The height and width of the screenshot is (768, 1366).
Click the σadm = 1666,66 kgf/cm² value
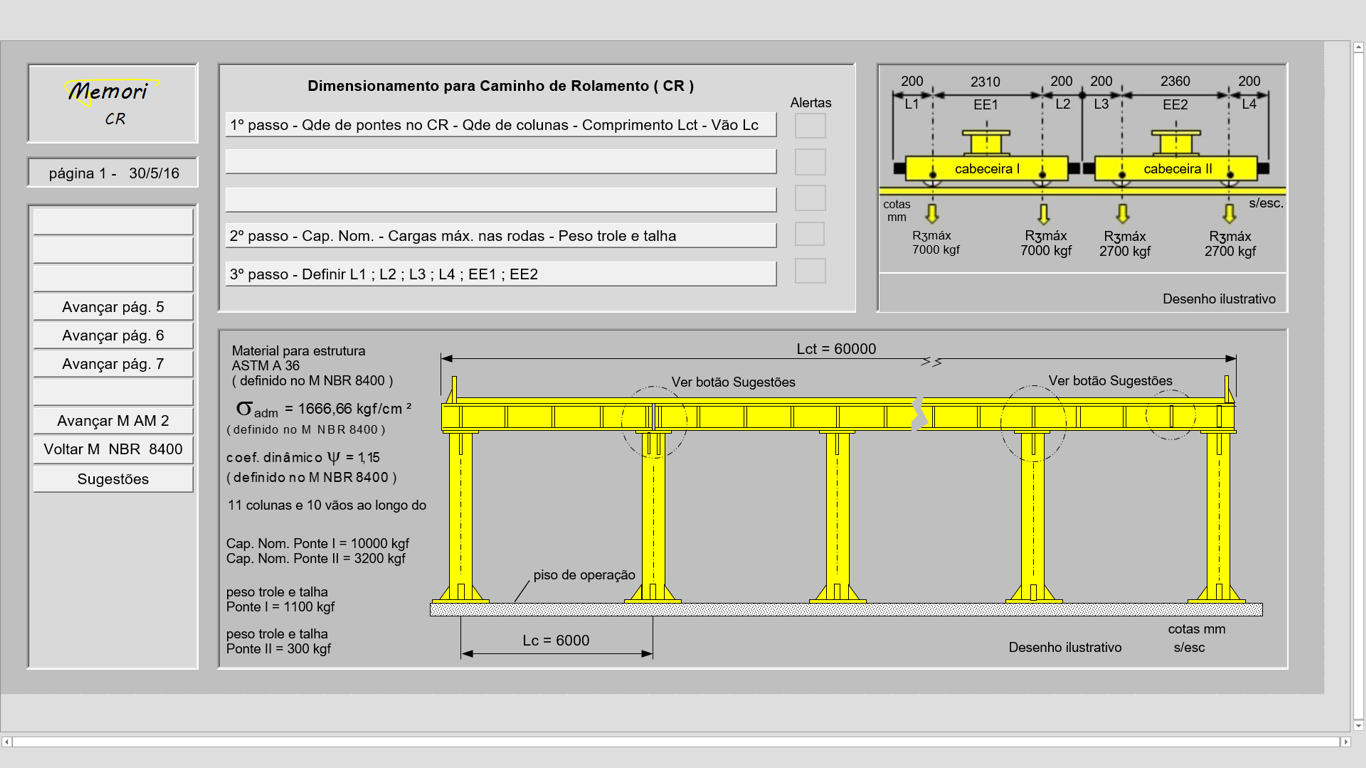(x=324, y=409)
